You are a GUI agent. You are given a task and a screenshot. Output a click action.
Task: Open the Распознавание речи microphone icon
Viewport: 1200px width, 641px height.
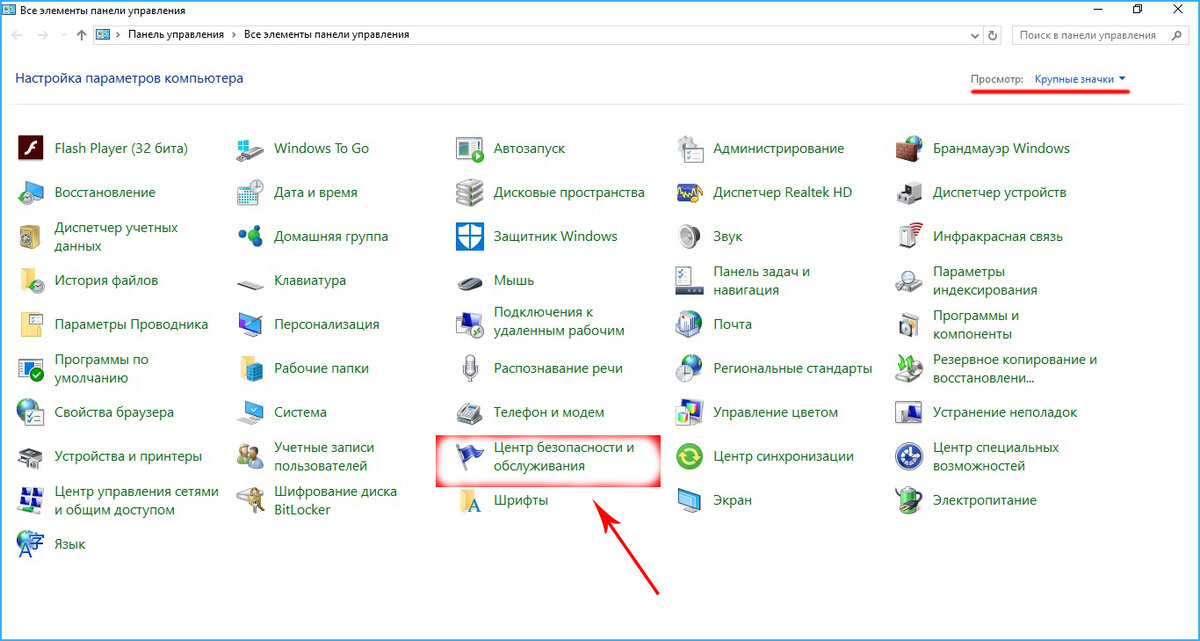point(470,368)
